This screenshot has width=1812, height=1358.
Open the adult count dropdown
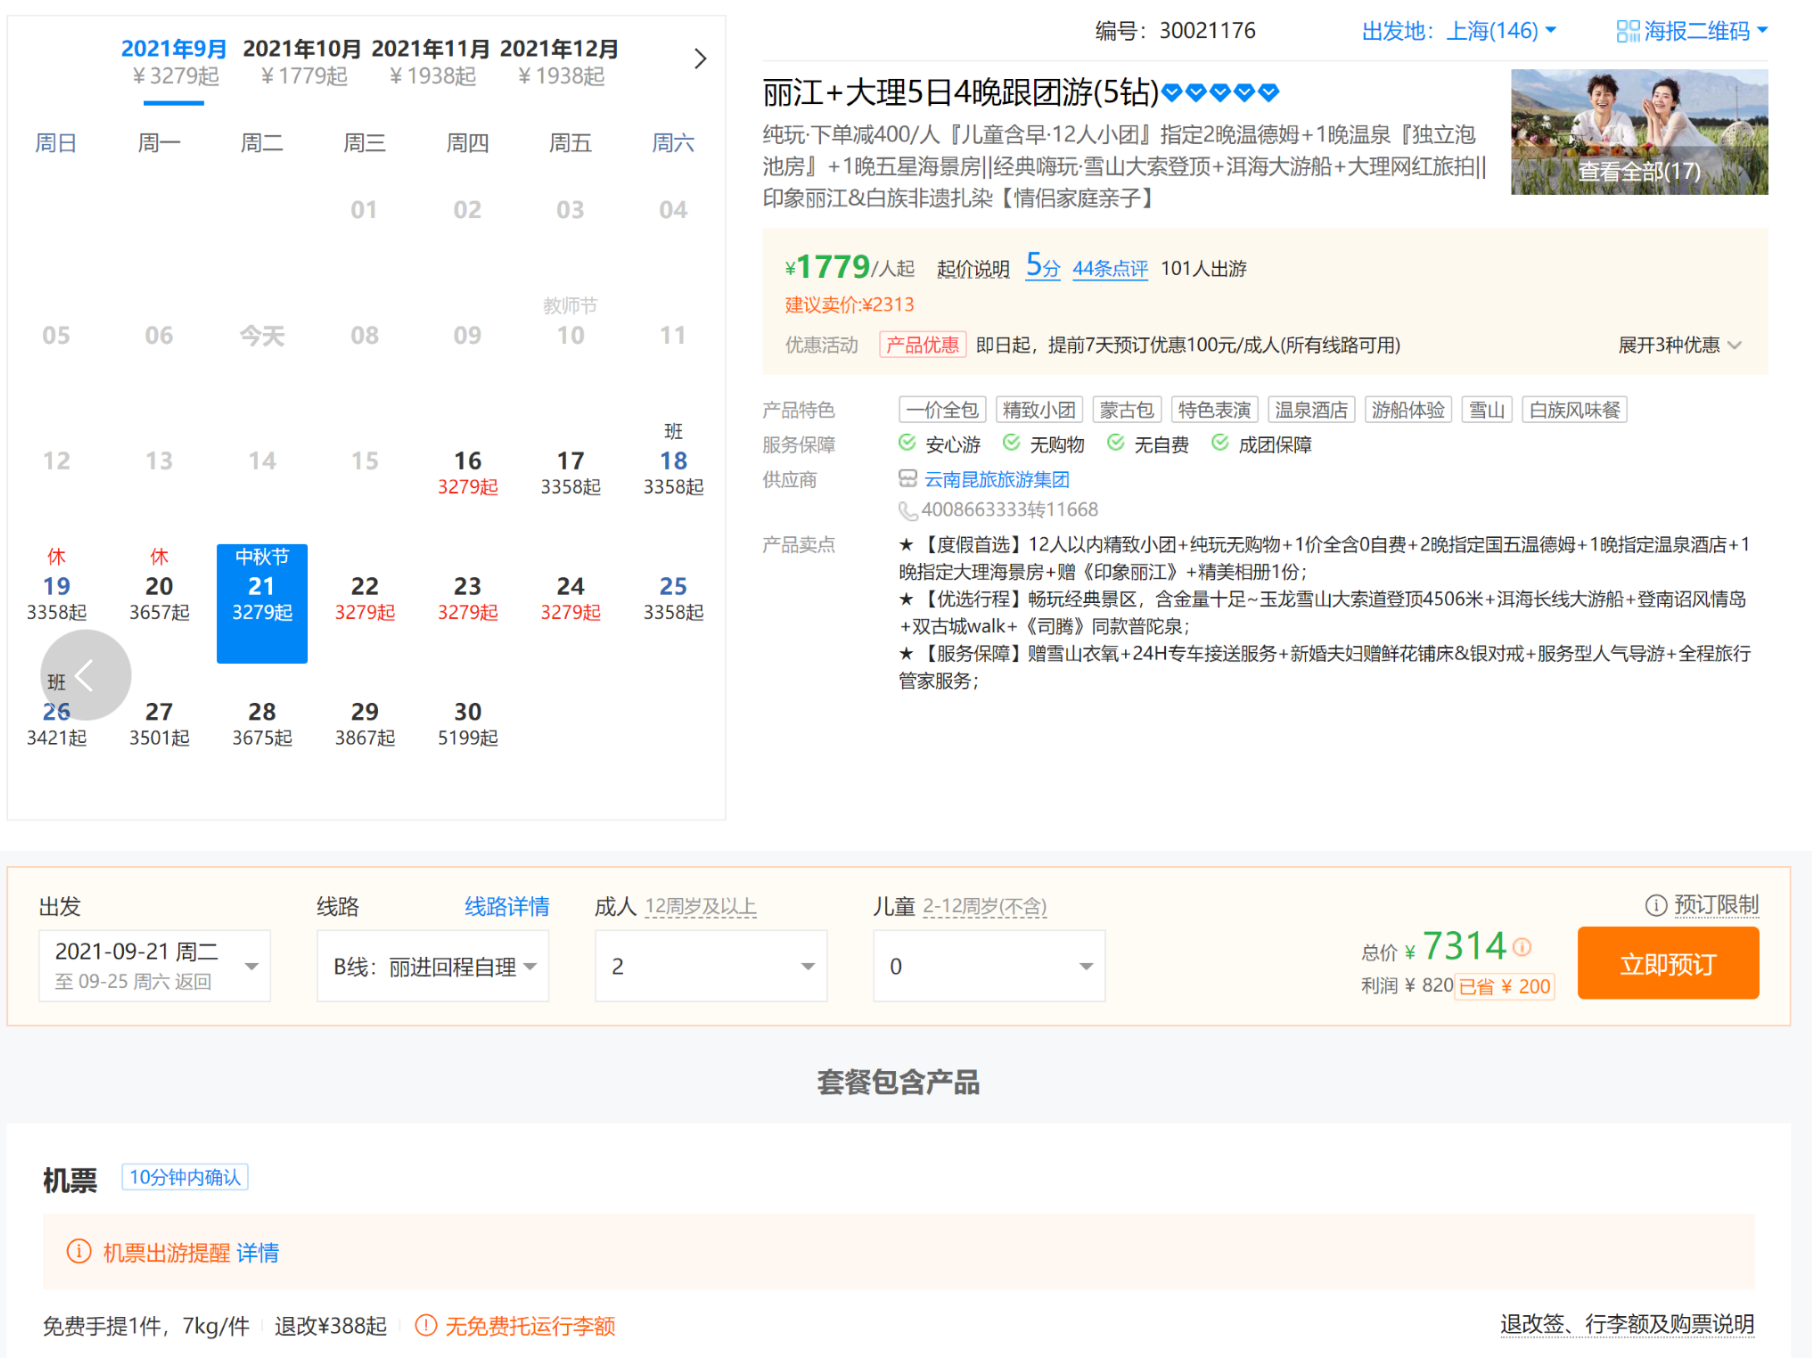pos(711,966)
